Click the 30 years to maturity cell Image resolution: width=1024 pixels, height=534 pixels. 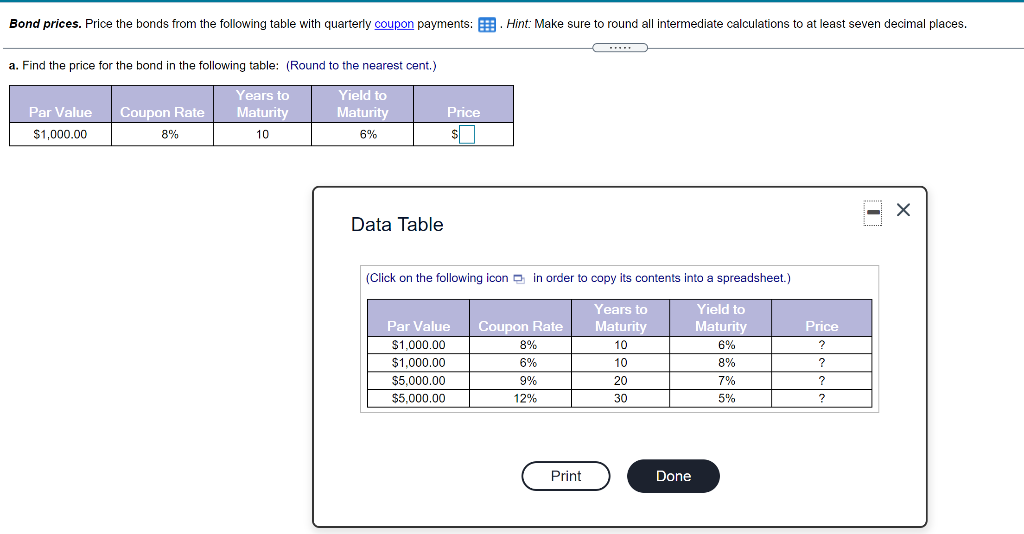tap(620, 398)
